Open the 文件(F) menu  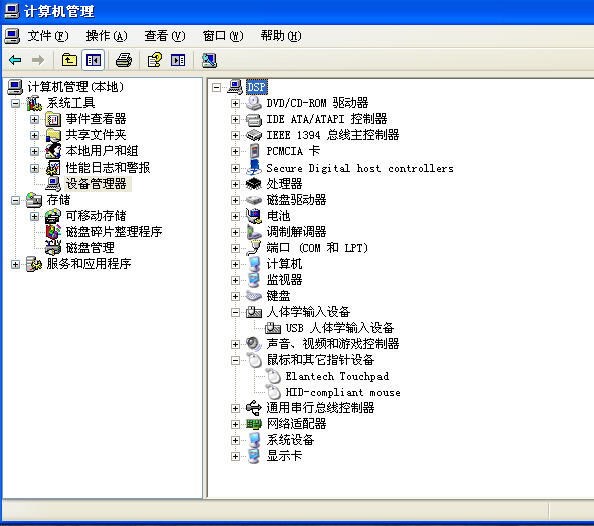click(x=48, y=36)
